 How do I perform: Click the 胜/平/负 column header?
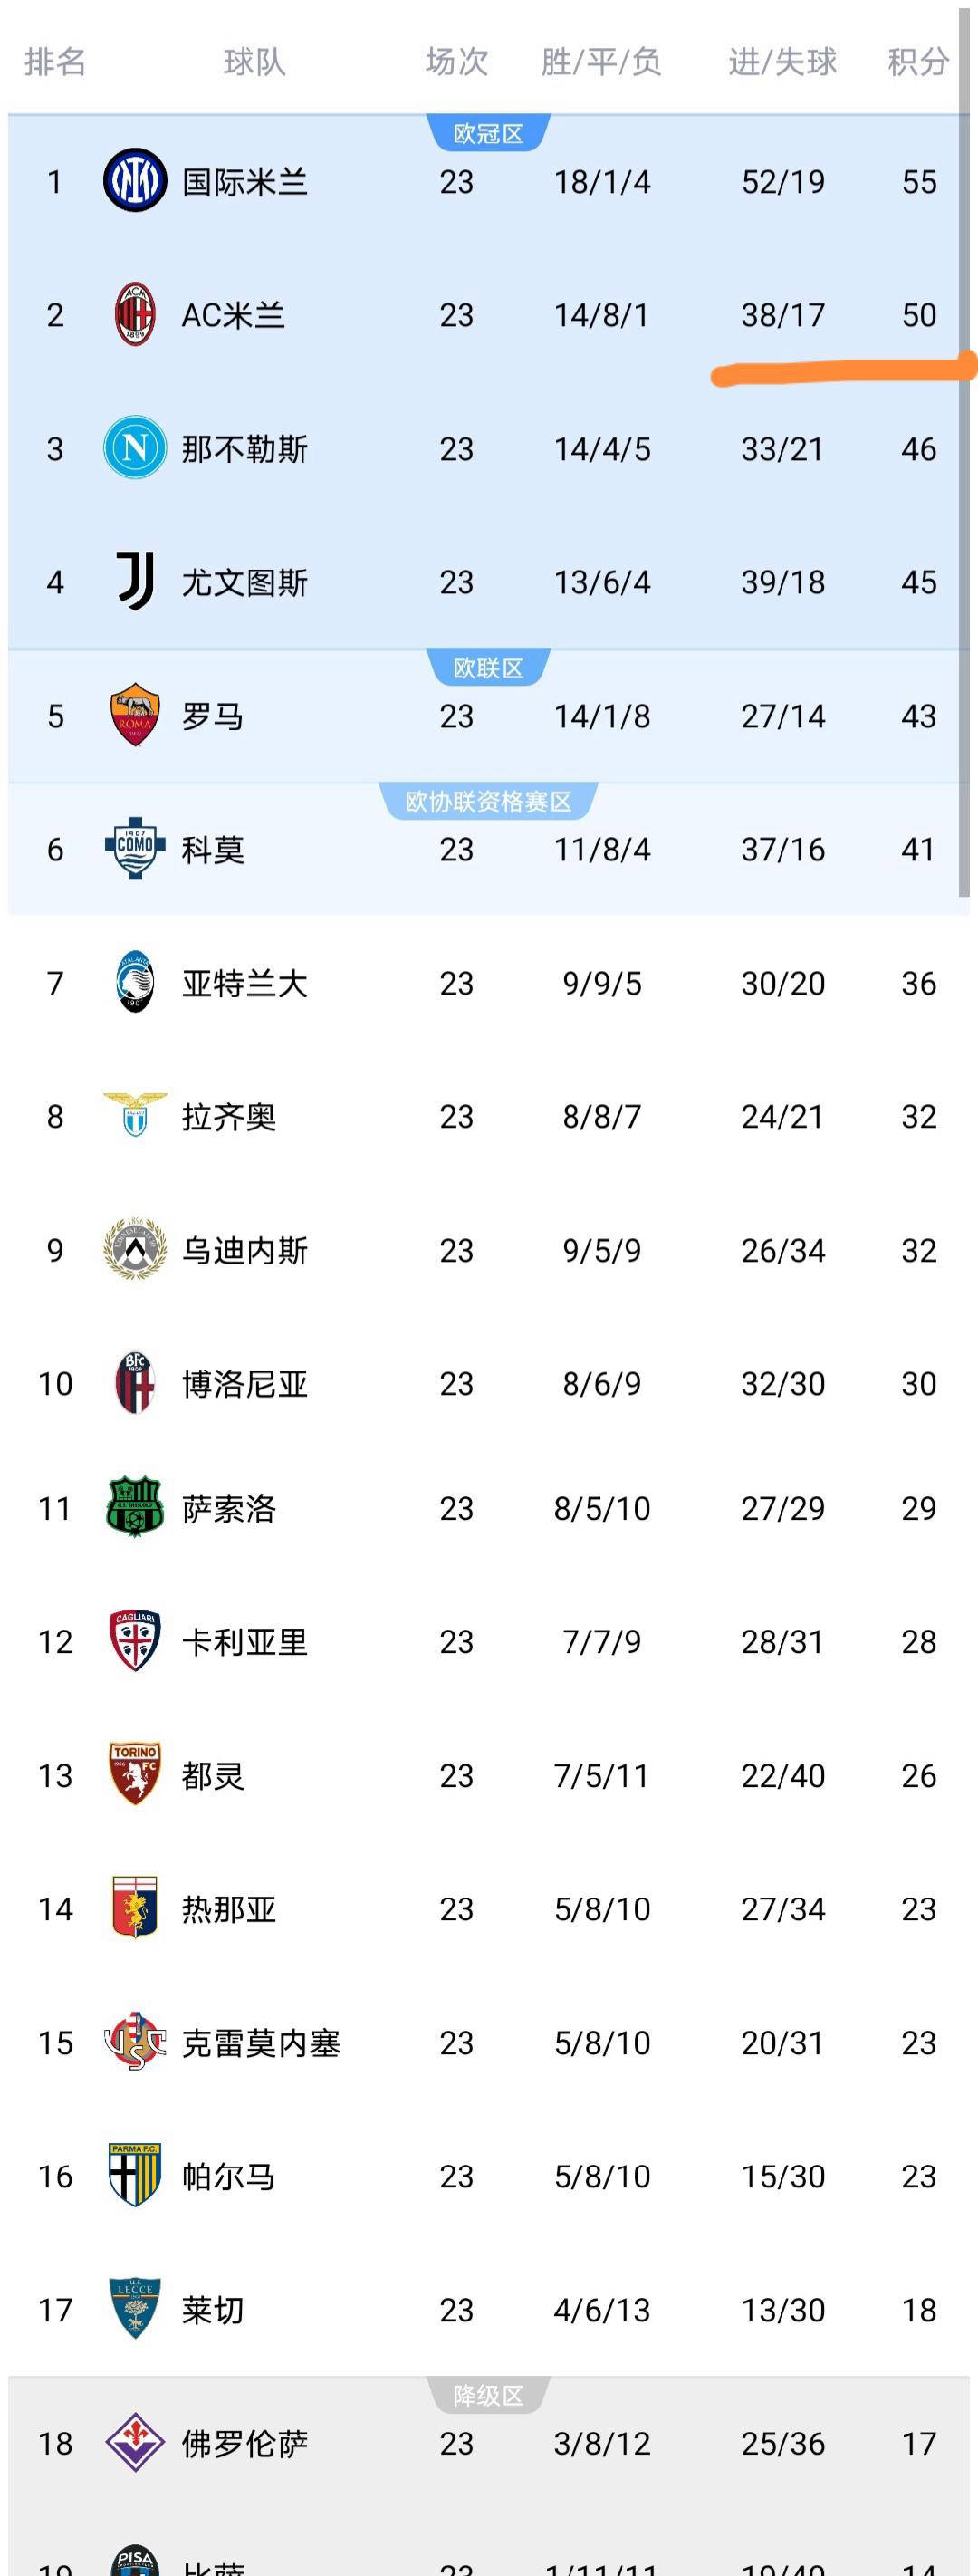(x=601, y=62)
